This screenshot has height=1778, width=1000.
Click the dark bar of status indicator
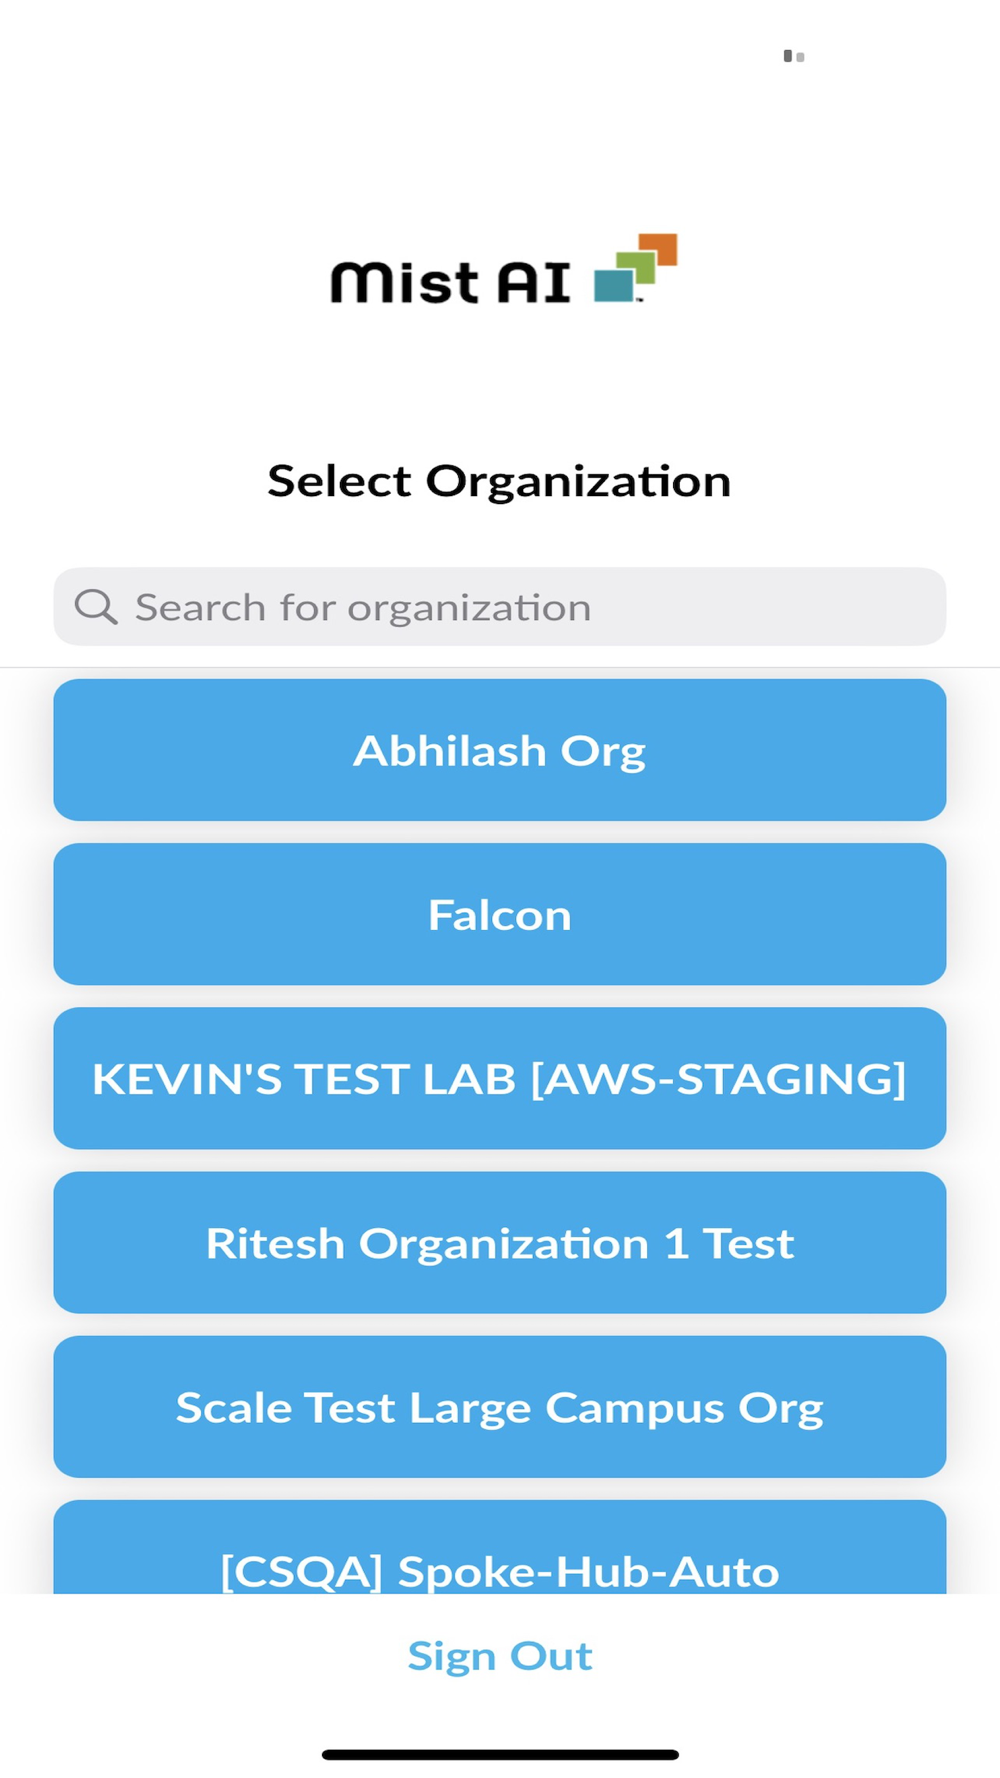click(x=788, y=56)
